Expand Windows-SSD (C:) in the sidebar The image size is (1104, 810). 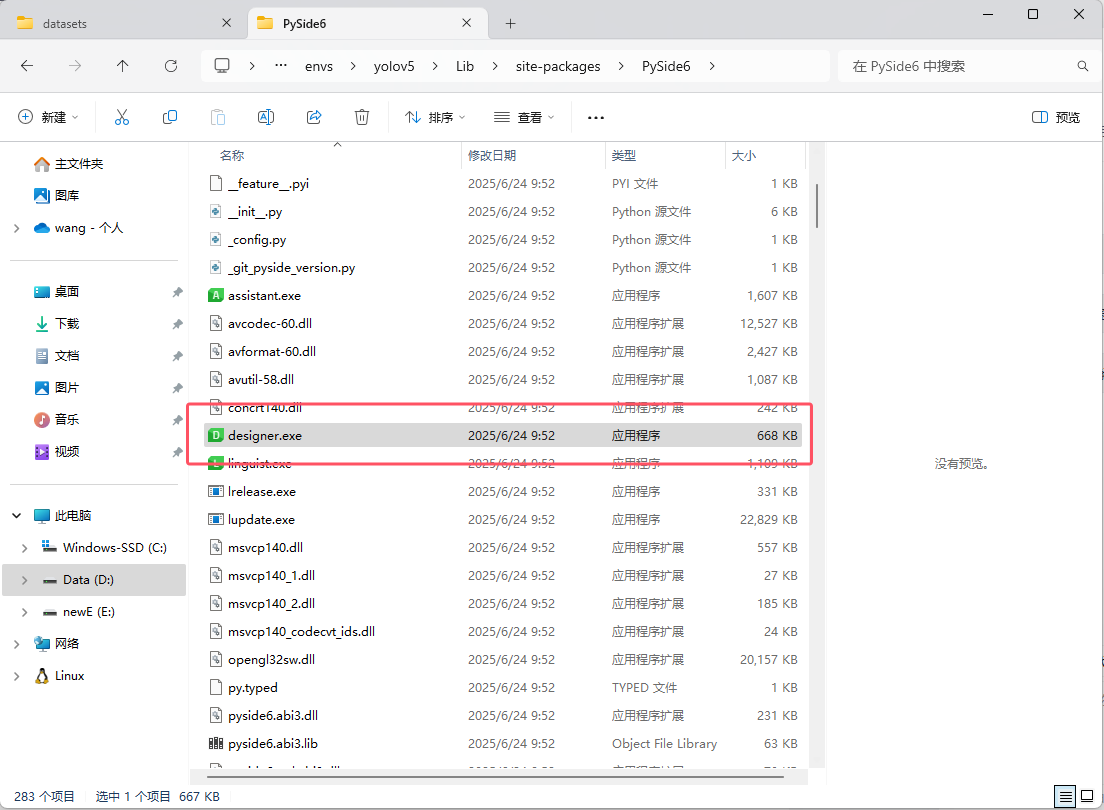pyautogui.click(x=23, y=547)
